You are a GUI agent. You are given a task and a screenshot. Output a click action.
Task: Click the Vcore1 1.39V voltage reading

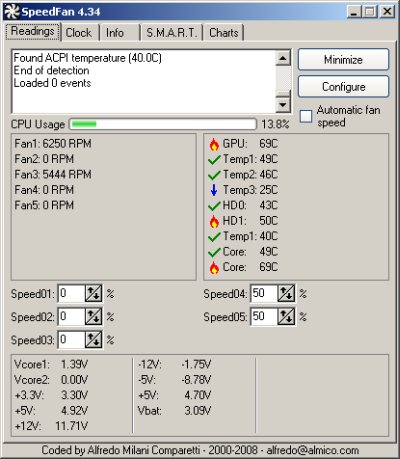[x=51, y=364]
